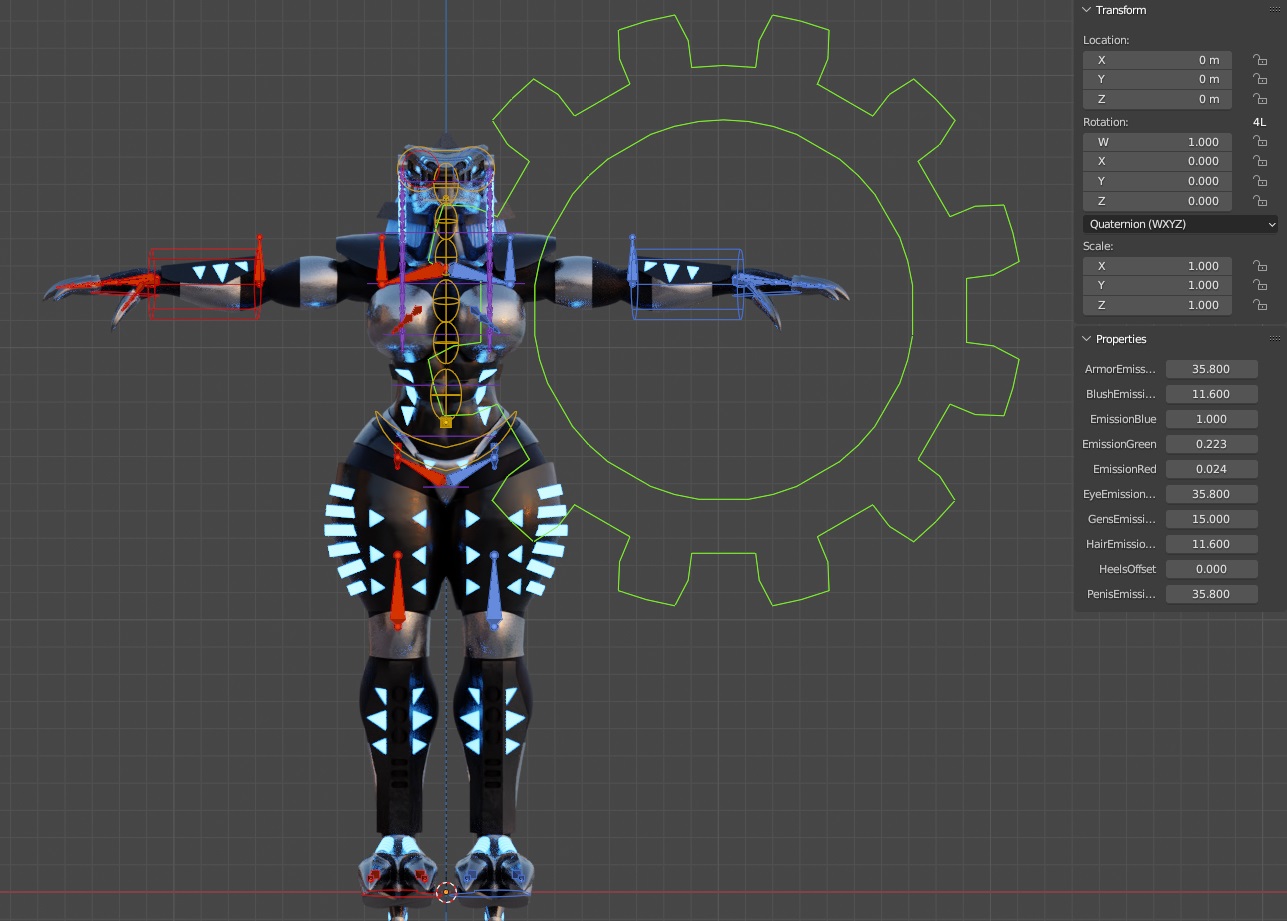This screenshot has height=921, width=1287.
Task: Collapse the Properties panel
Action: coord(1087,339)
